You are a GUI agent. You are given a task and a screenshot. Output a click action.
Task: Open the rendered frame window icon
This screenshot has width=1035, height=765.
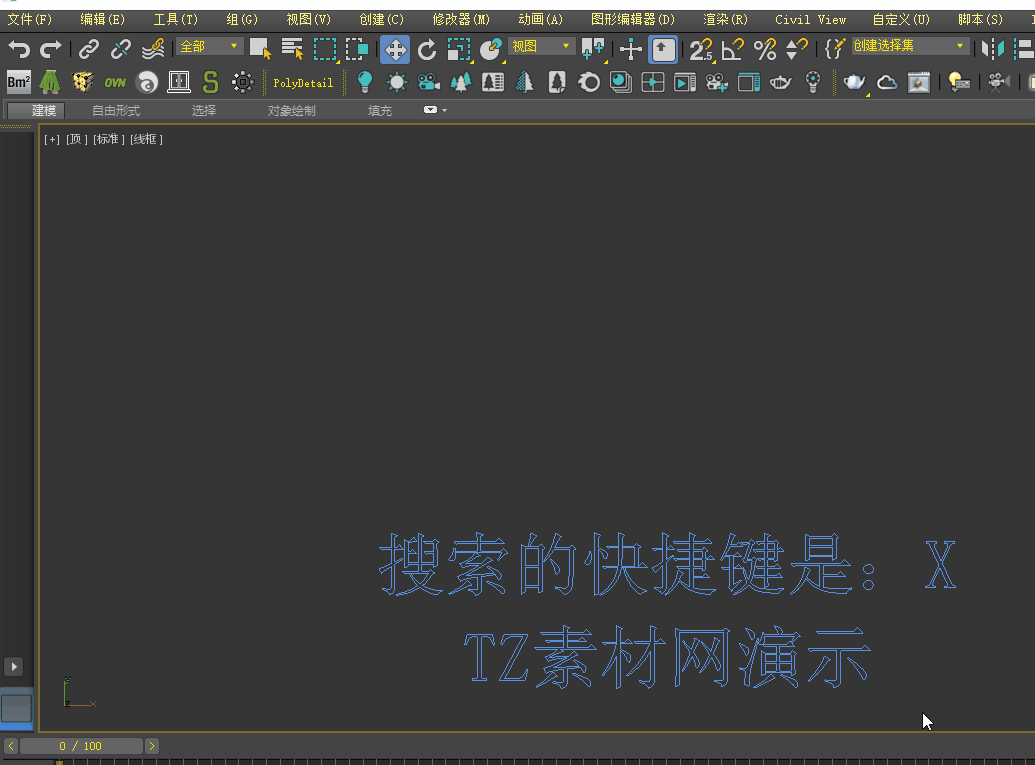[919, 83]
